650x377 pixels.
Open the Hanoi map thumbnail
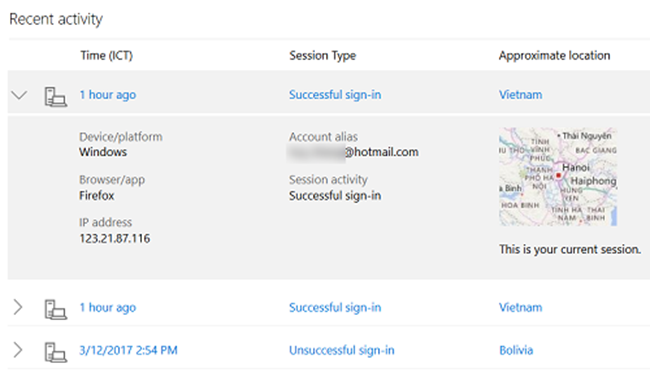[x=558, y=177]
